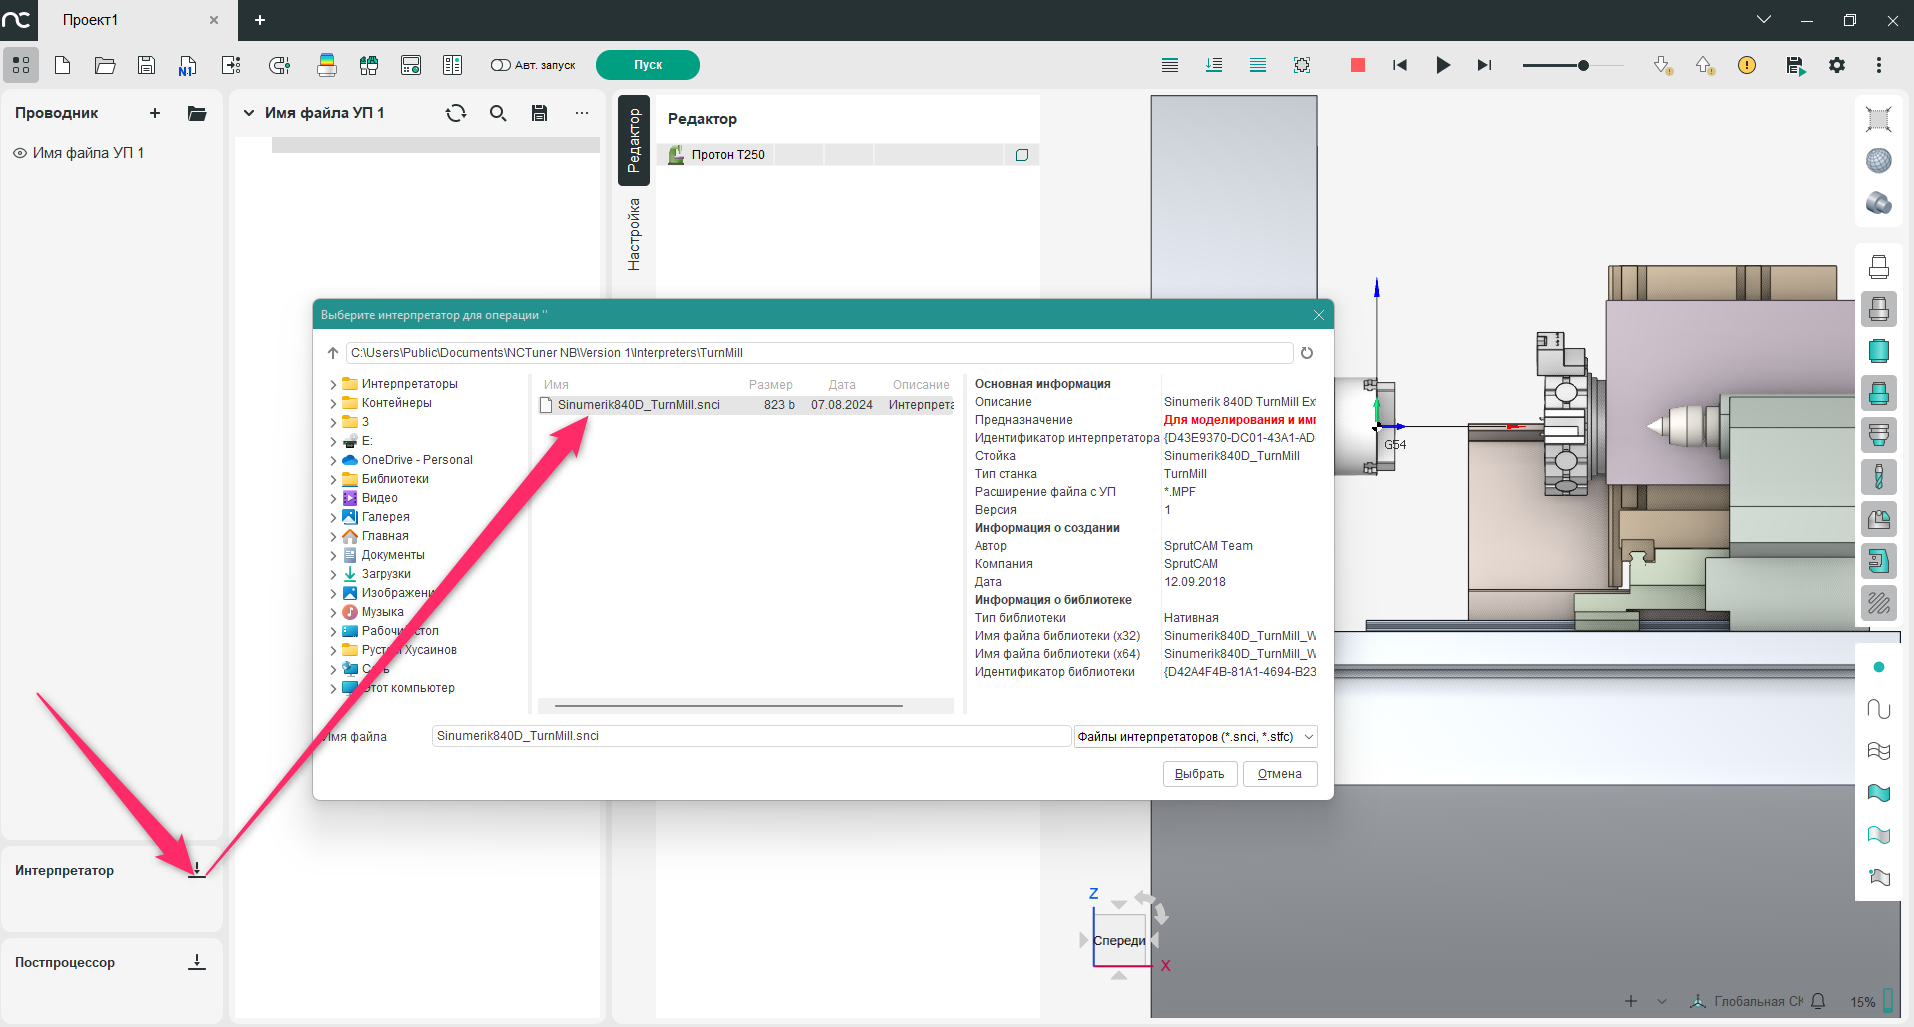Expand the Интерпретаторы folder tree node

tap(333, 384)
